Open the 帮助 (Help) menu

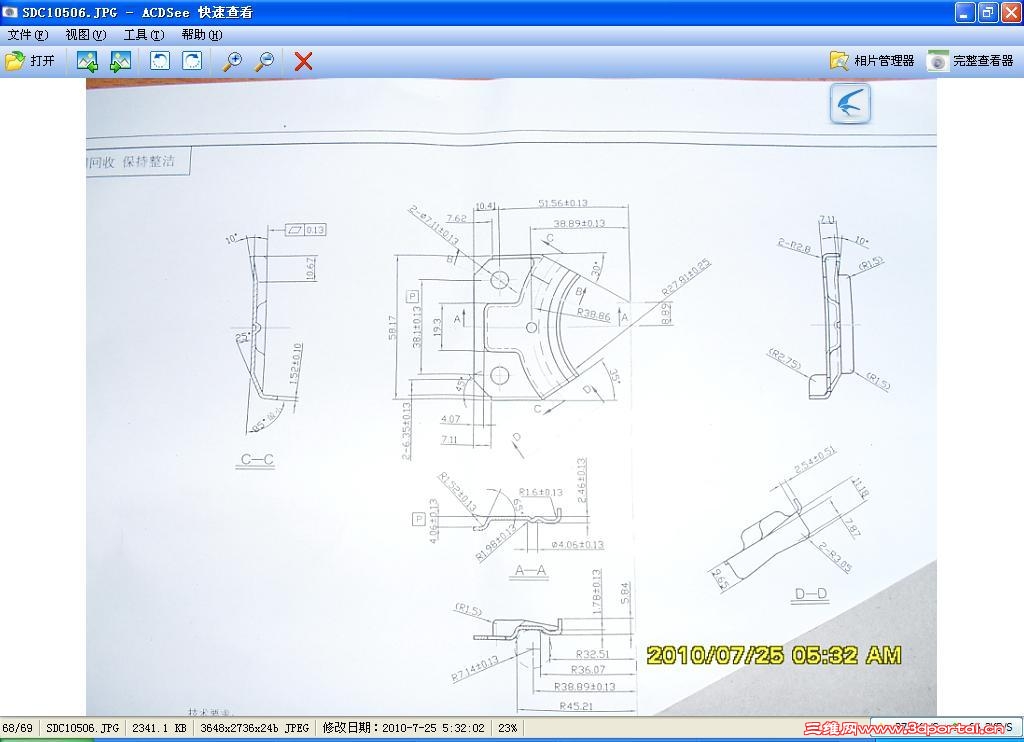tap(202, 35)
